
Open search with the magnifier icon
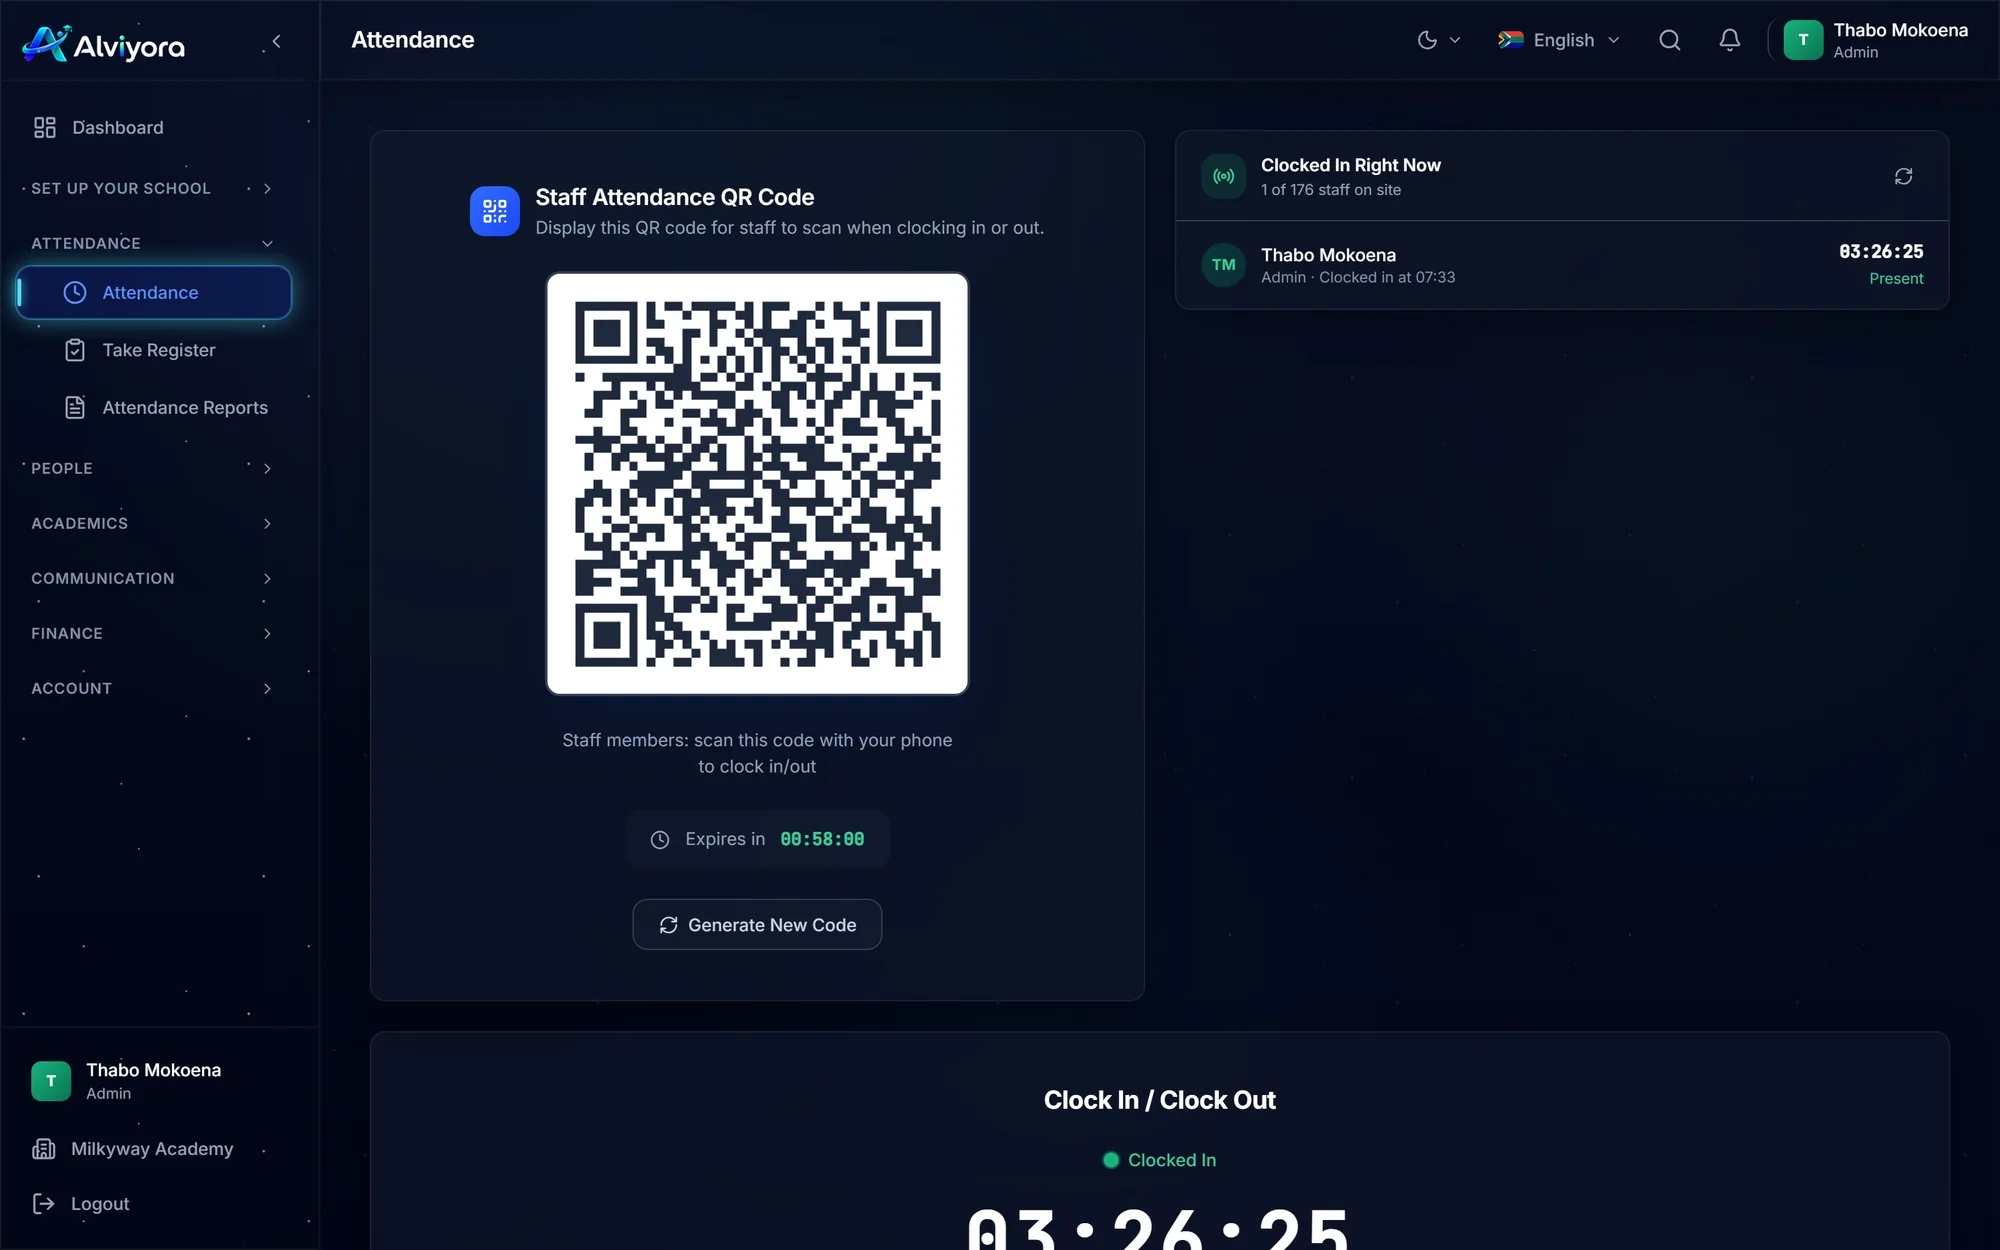1669,40
